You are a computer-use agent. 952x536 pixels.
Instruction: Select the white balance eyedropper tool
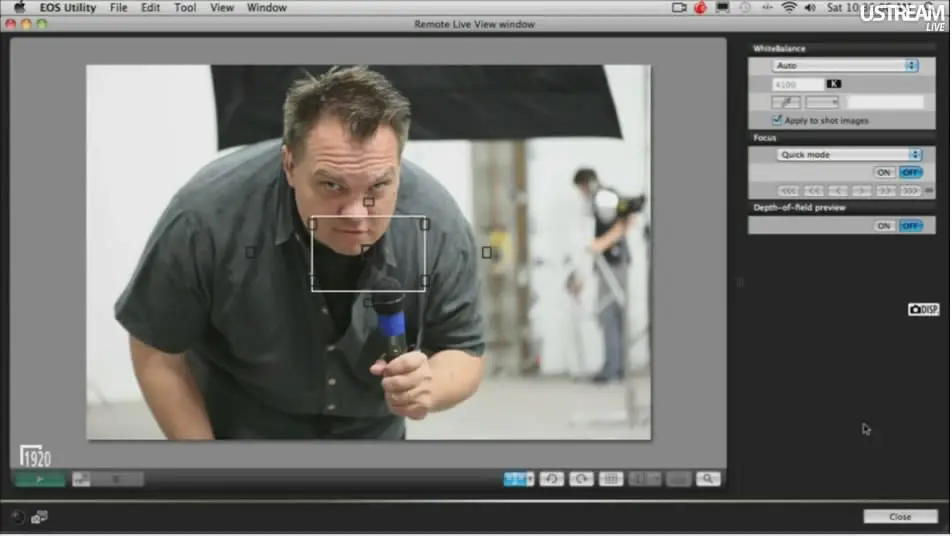(786, 102)
